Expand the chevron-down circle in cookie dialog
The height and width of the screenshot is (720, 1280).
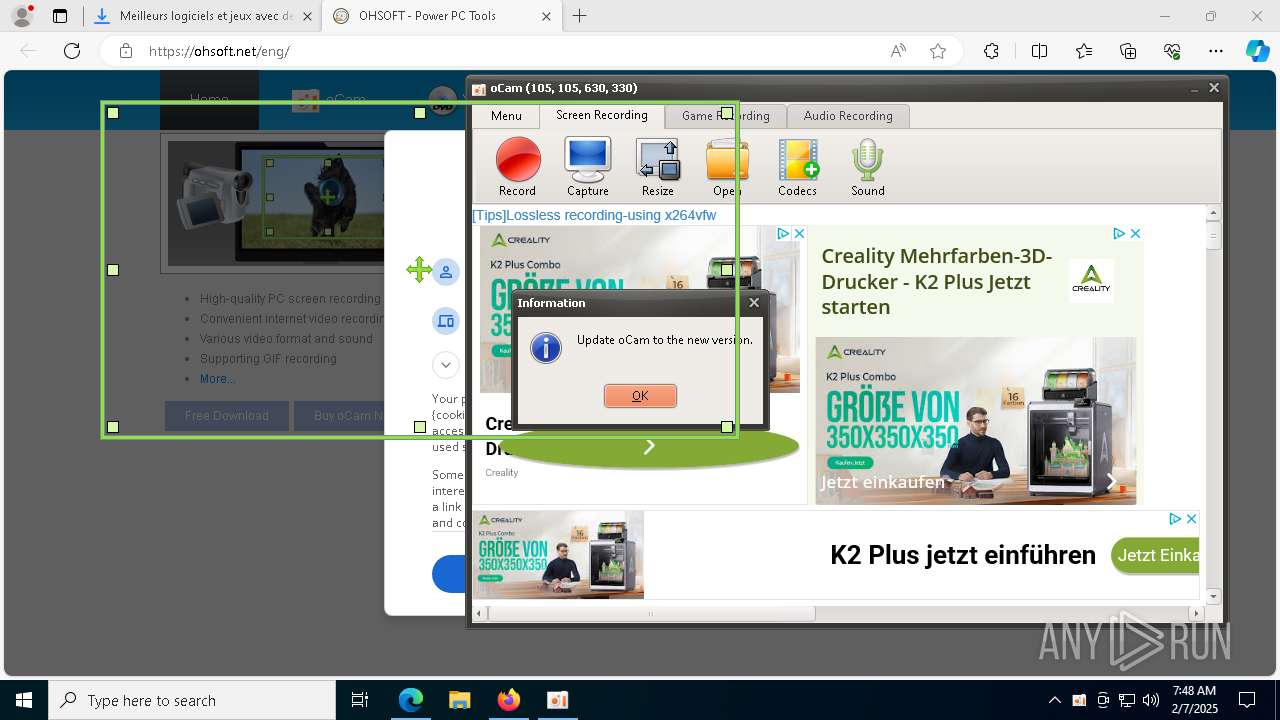(x=446, y=365)
